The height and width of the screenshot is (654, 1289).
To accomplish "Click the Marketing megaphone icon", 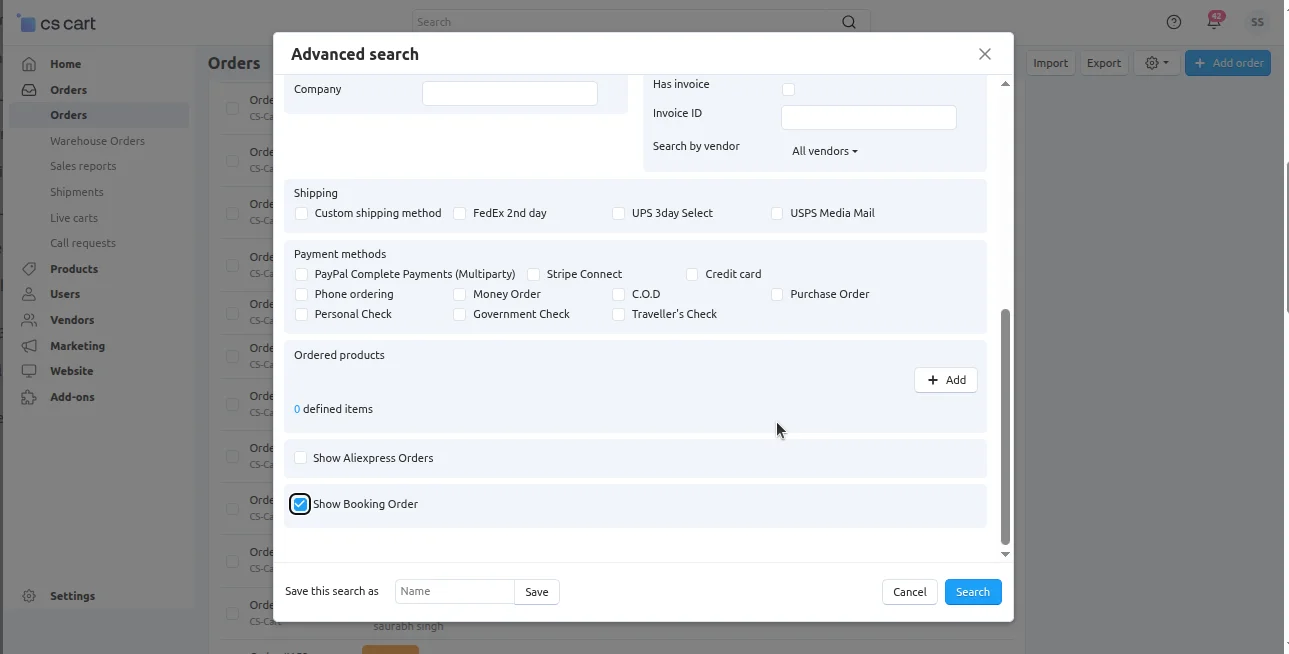I will click(29, 346).
